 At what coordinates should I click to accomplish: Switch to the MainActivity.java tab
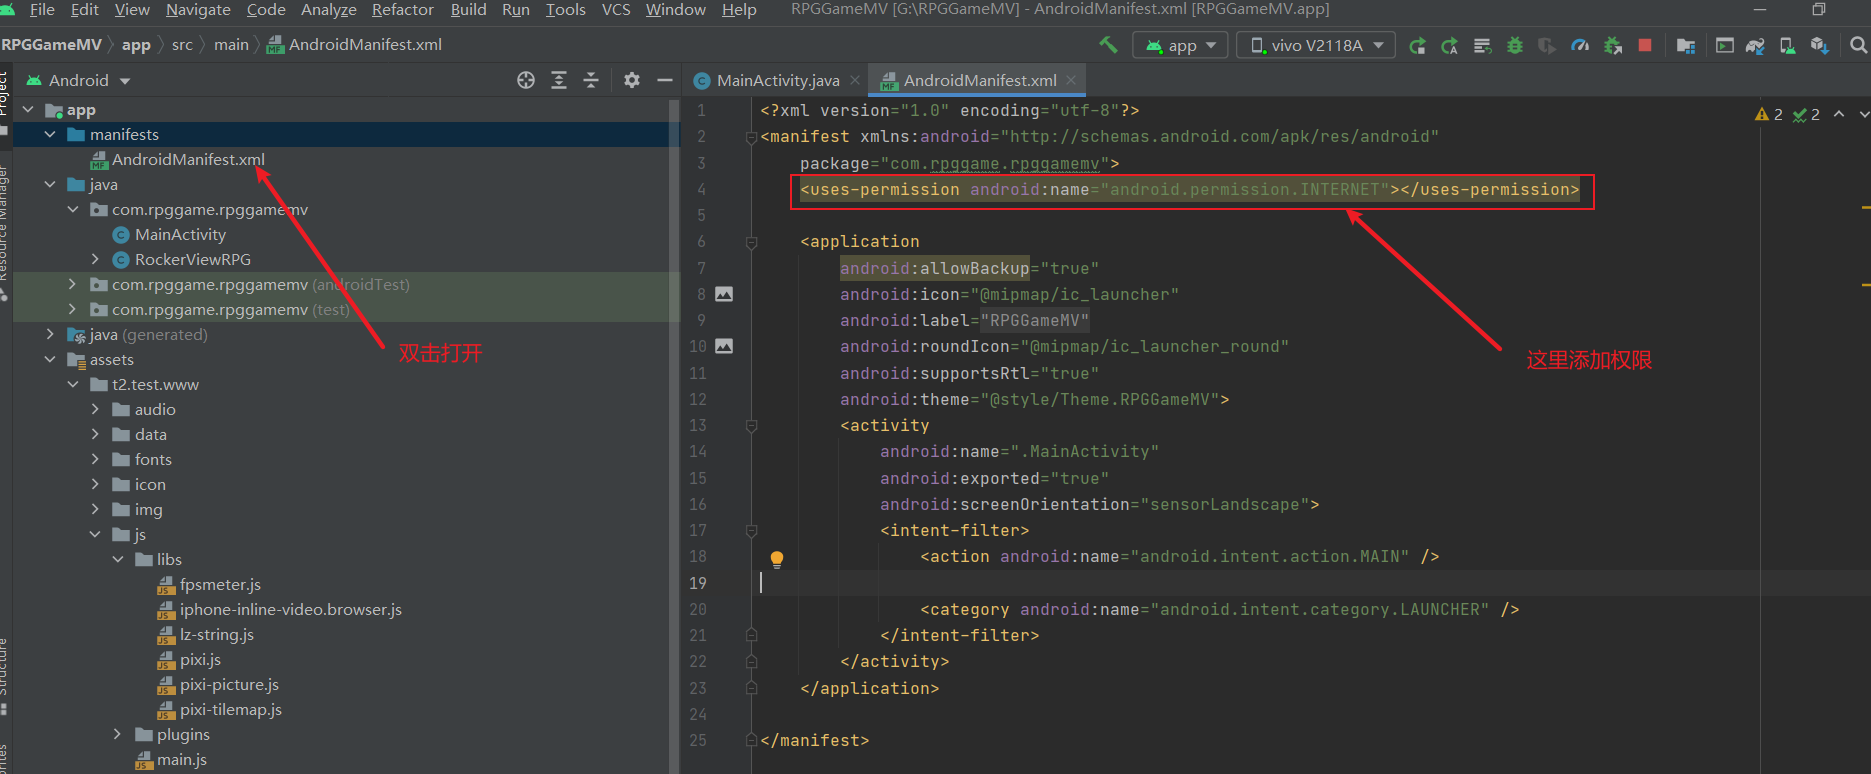coord(778,80)
